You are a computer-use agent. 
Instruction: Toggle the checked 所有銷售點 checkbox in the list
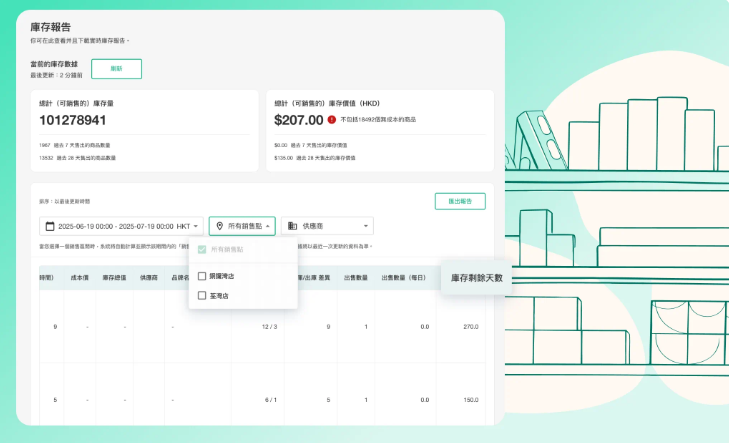[x=202, y=250]
